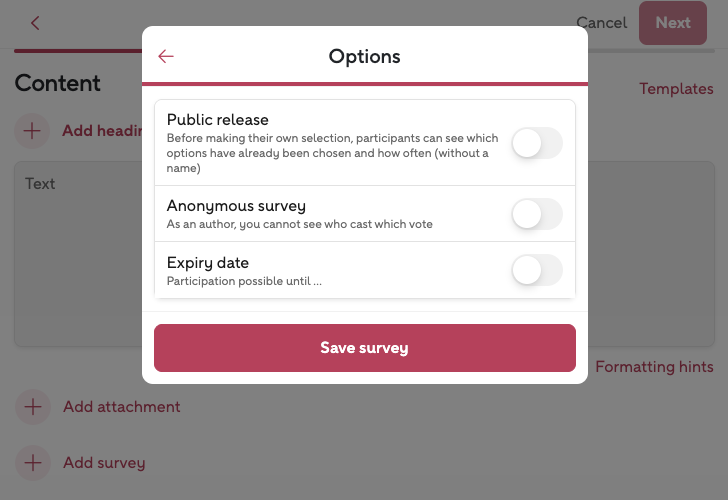Select the Public release option row title
This screenshot has width=728, height=500.
217,120
